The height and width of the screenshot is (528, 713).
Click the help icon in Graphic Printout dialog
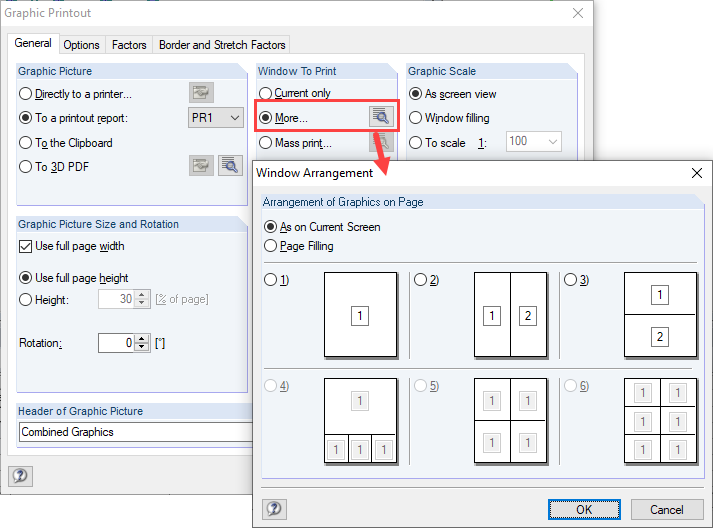tap(19, 476)
